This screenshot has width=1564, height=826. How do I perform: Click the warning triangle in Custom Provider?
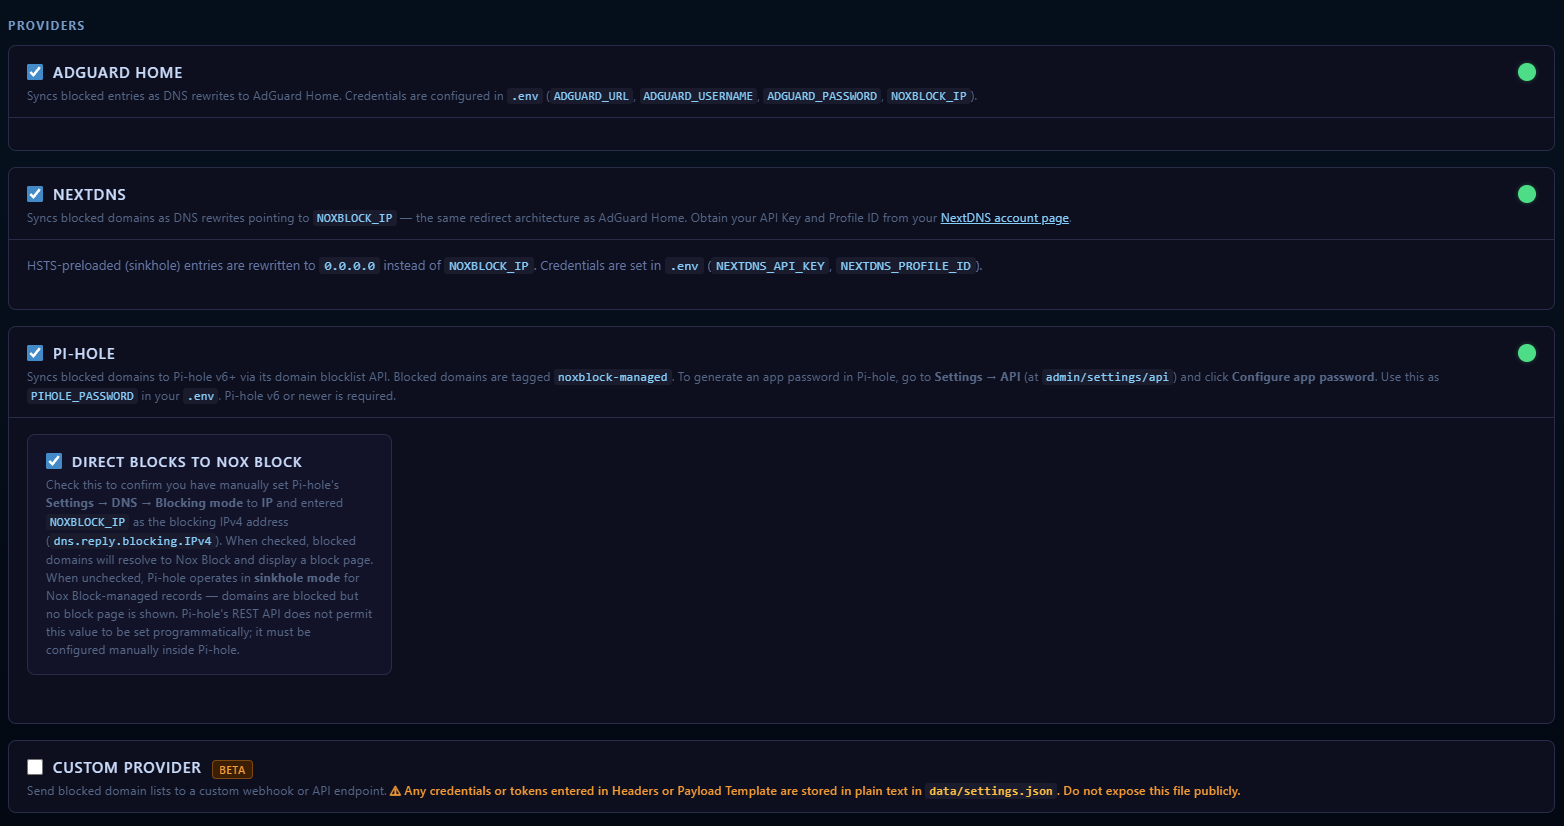pos(395,791)
